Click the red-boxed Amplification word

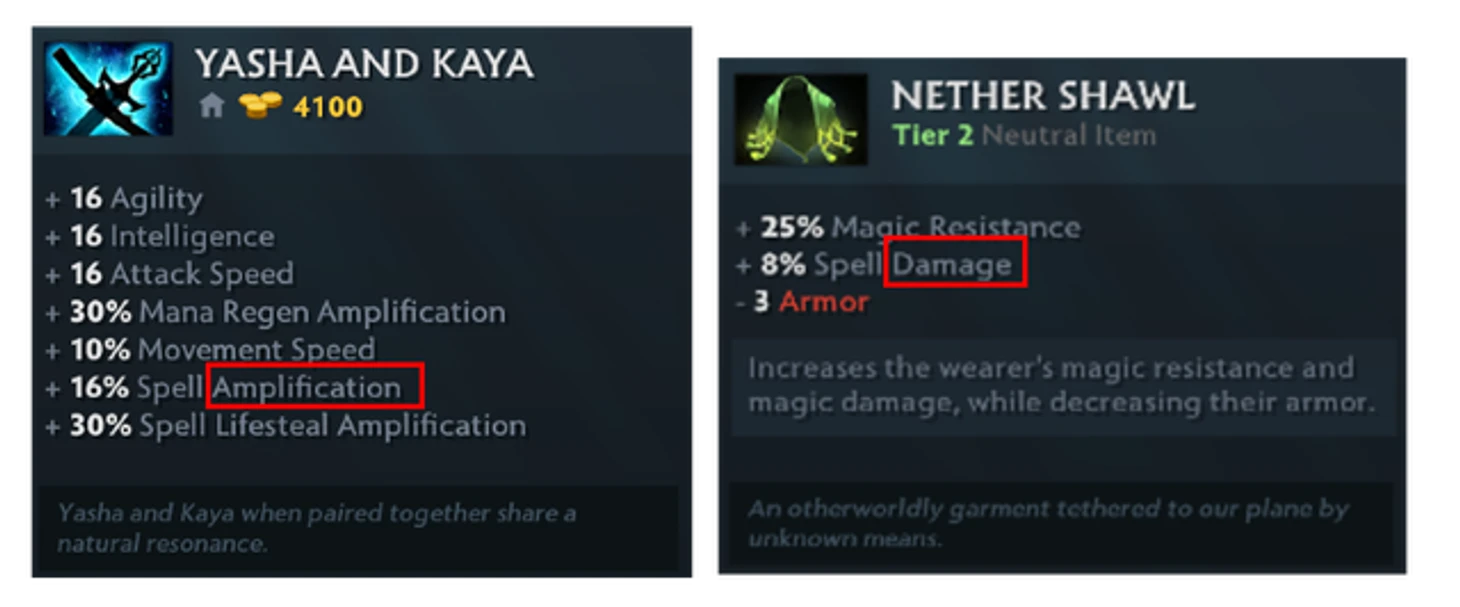315,387
